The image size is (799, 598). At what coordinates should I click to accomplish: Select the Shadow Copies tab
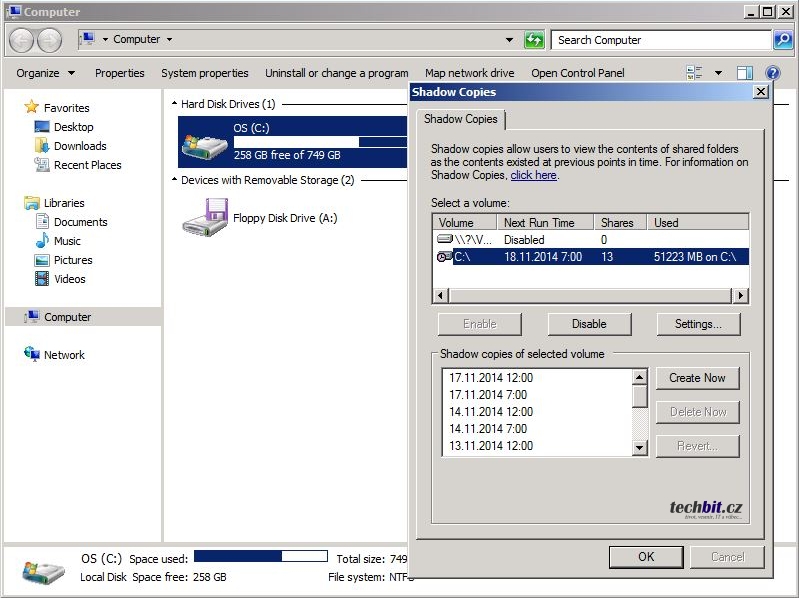pos(461,119)
